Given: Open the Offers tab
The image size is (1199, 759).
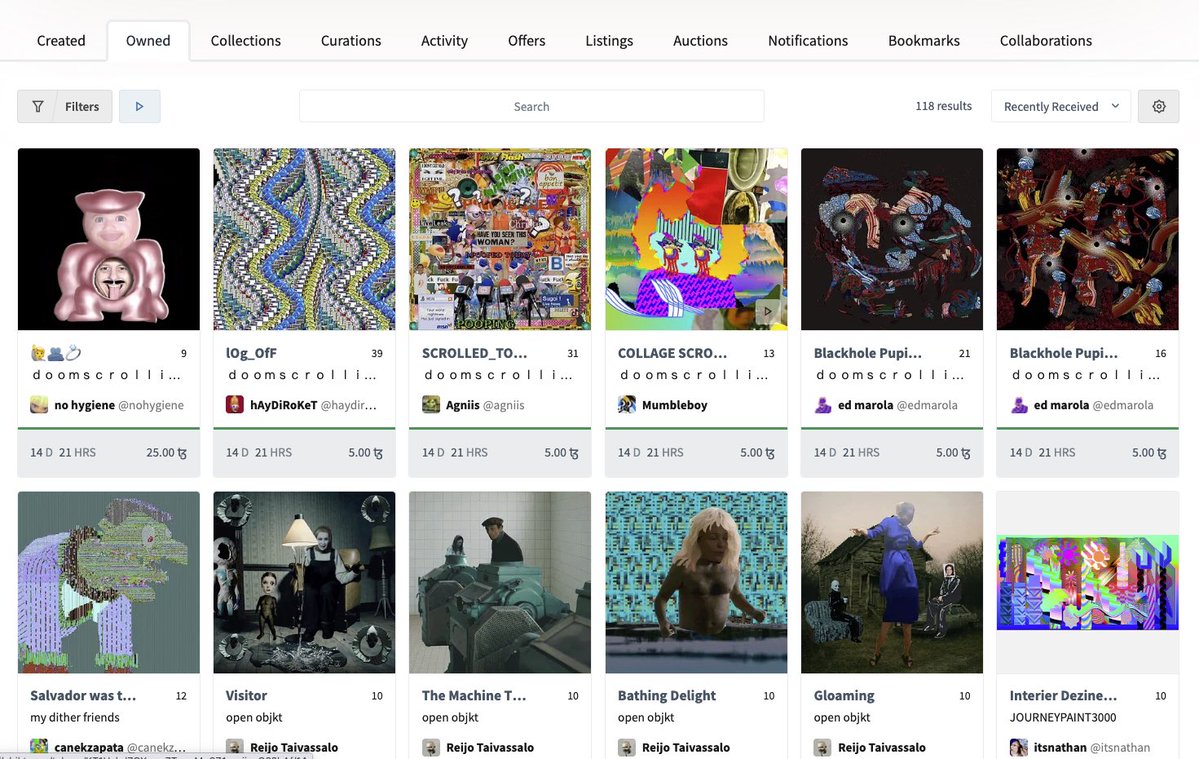Looking at the screenshot, I should pyautogui.click(x=527, y=41).
